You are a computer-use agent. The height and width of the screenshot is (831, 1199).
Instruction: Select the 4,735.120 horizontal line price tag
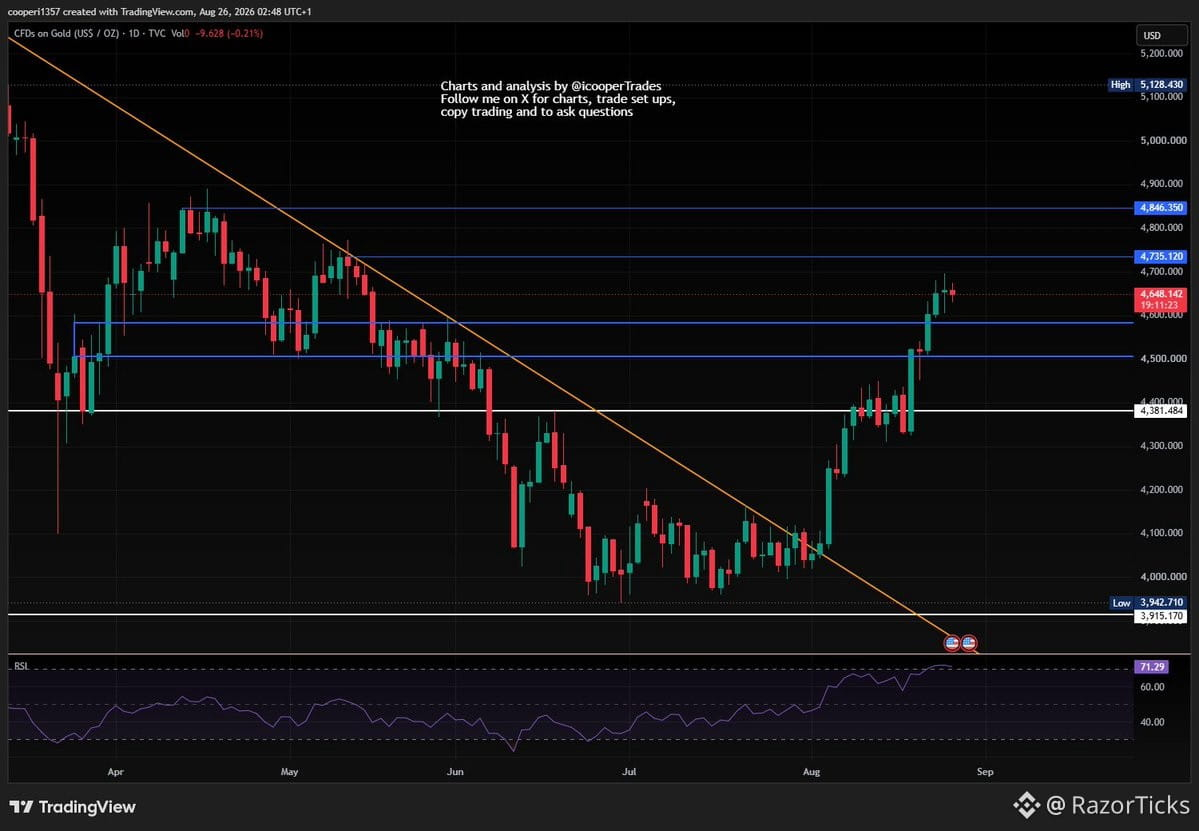(x=1161, y=257)
